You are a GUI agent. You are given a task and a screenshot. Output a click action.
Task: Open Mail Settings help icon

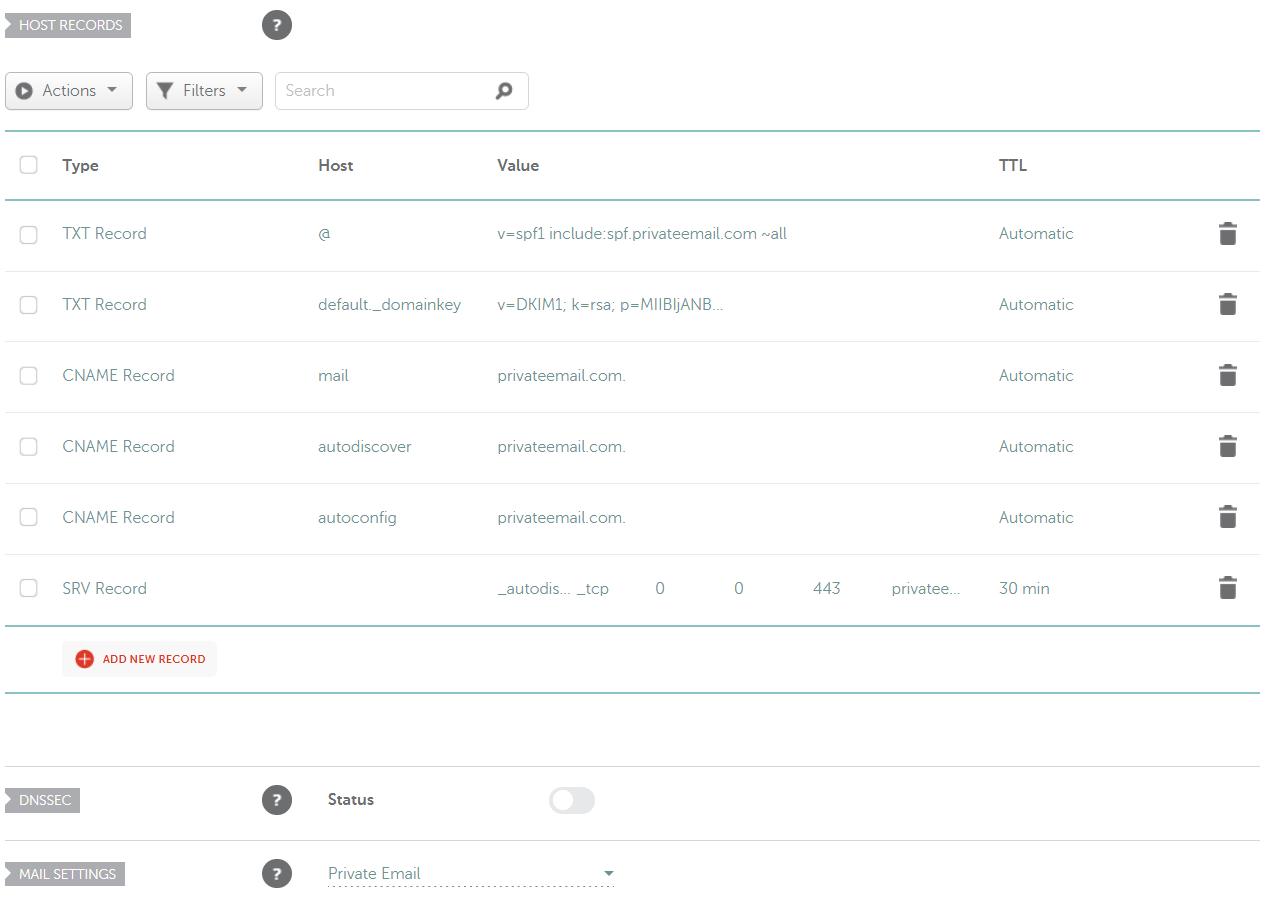[x=277, y=874]
